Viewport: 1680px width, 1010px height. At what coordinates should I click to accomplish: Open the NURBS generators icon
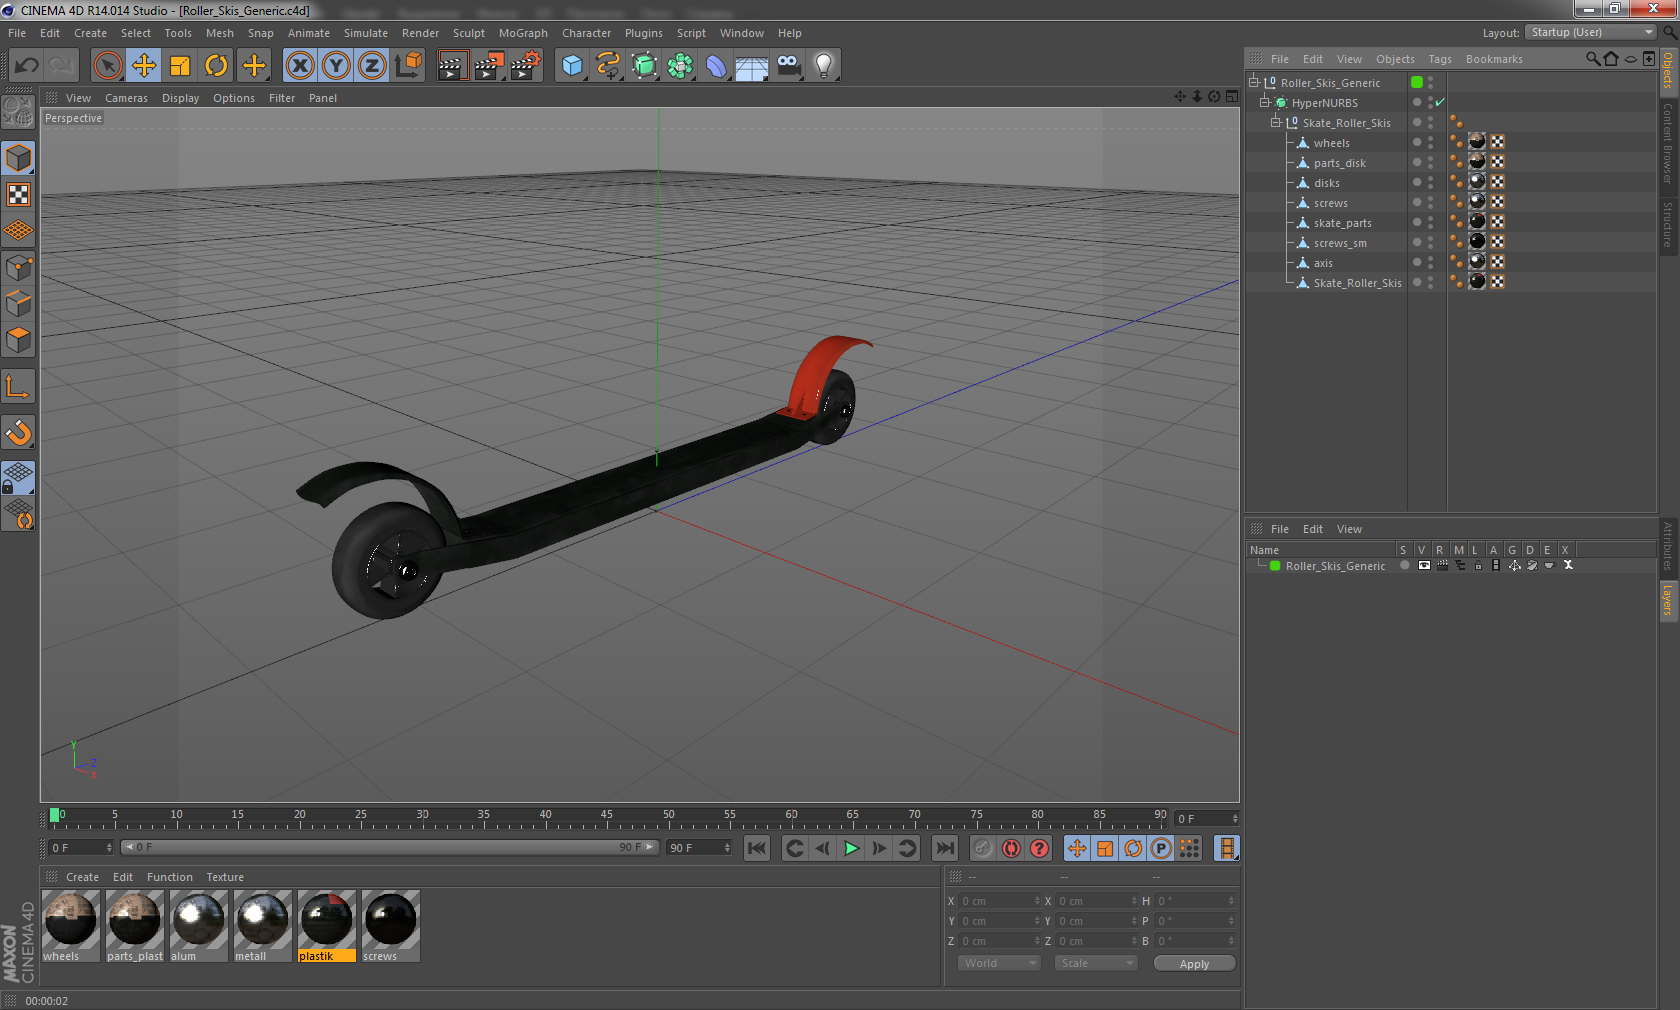(644, 66)
